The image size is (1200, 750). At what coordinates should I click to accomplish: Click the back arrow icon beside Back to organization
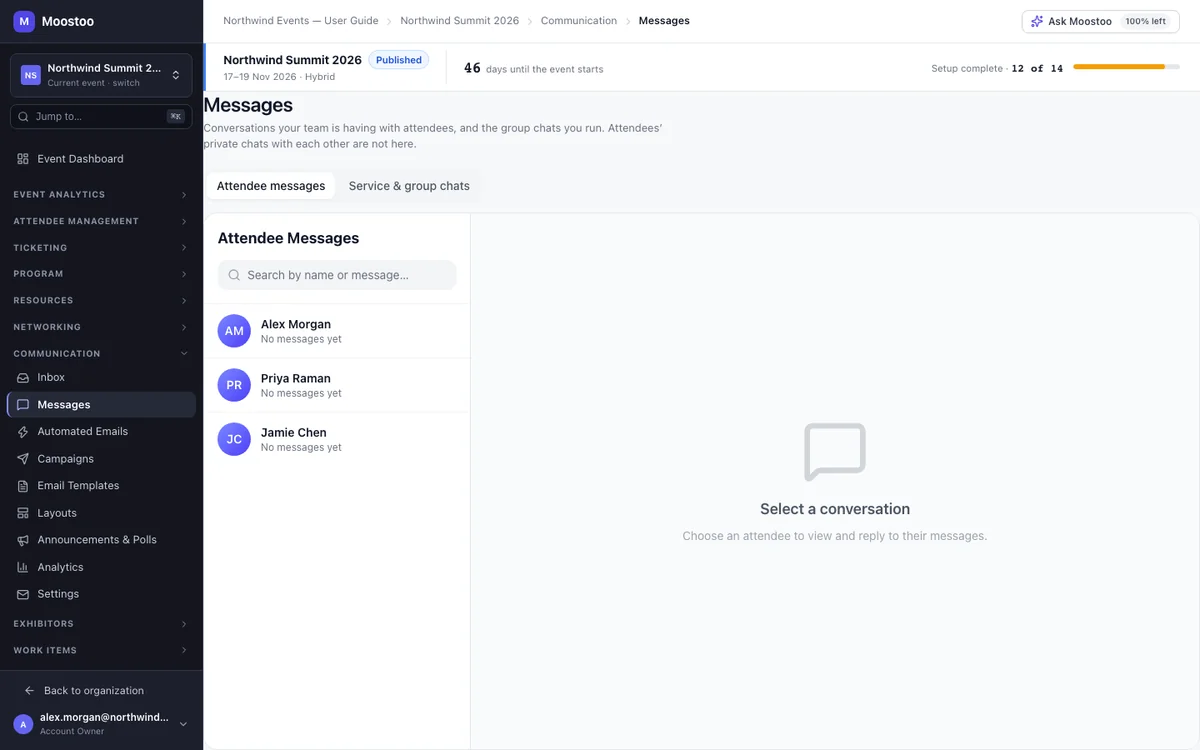click(30, 691)
